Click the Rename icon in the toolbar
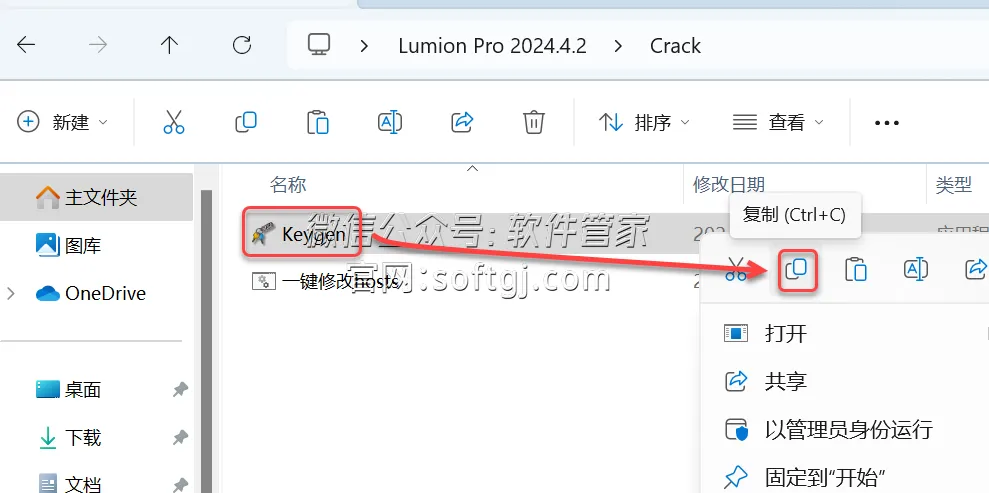The height and width of the screenshot is (493, 989). tap(390, 122)
